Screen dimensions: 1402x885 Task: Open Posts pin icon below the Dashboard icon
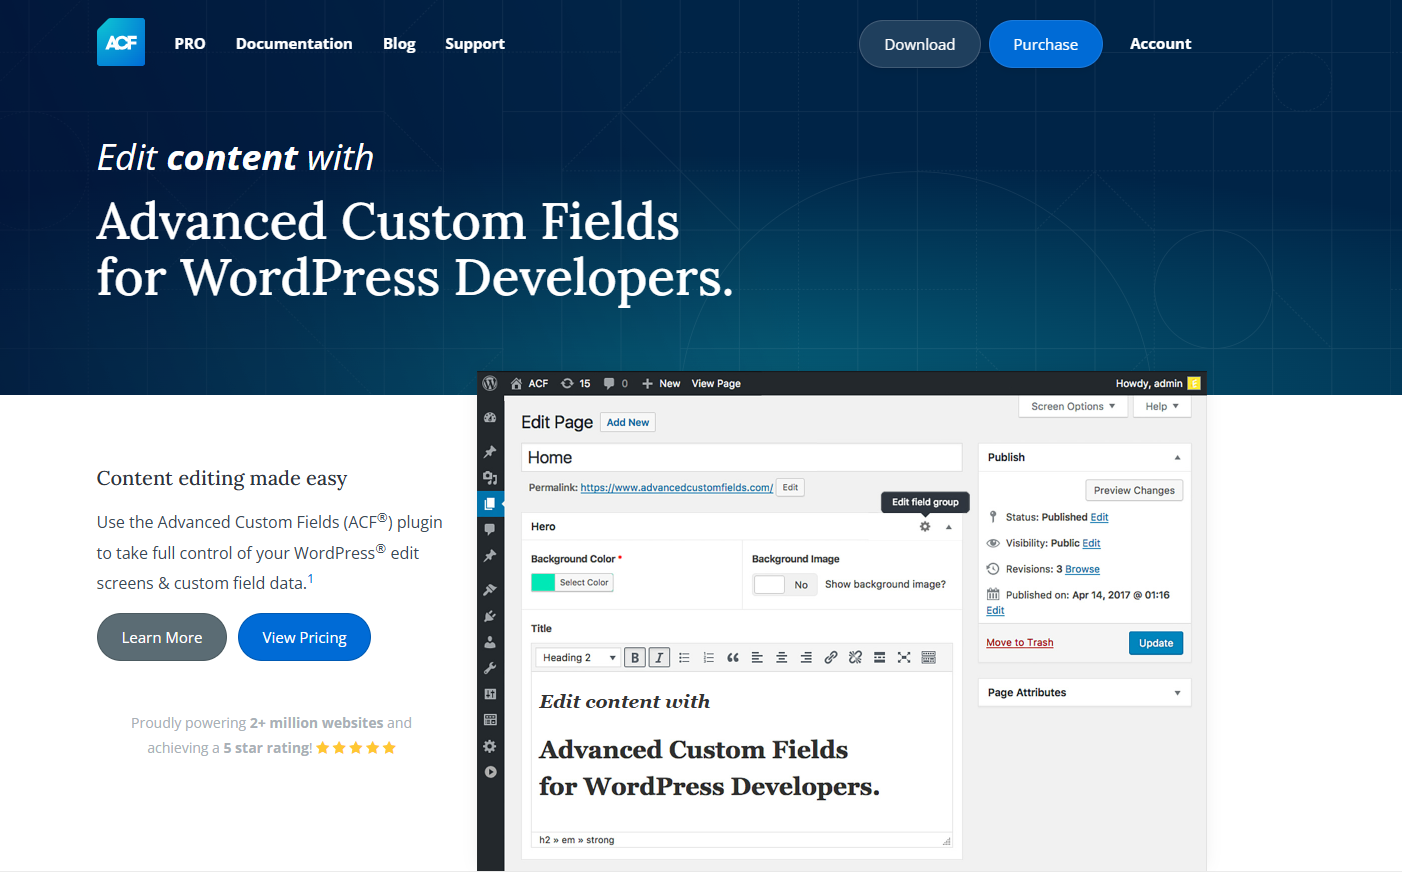tap(490, 452)
